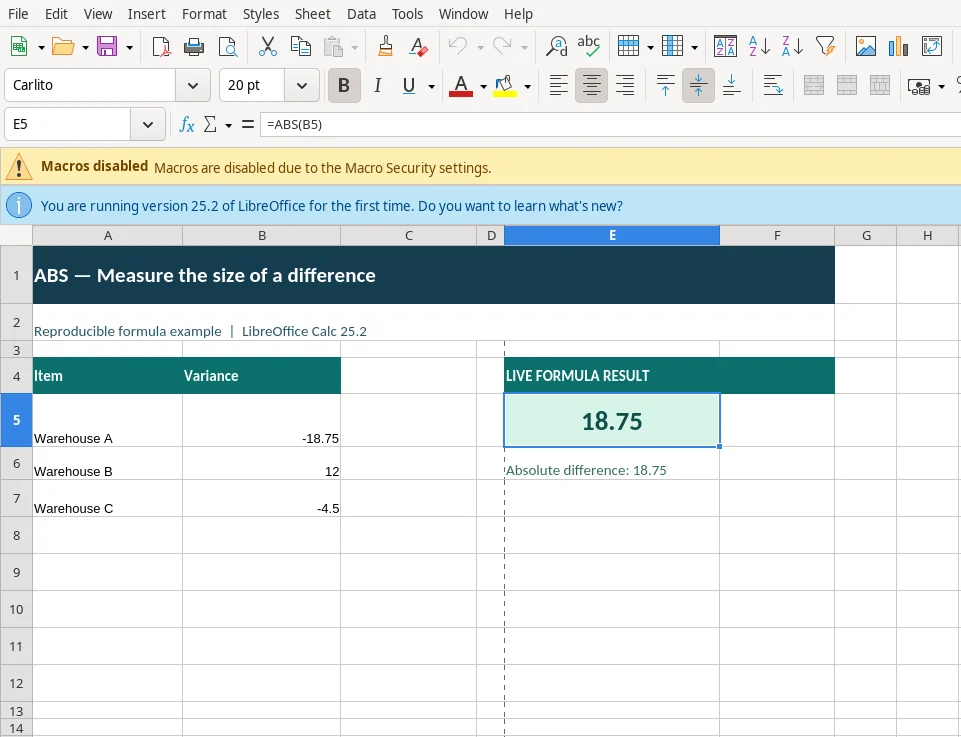Screen dimensions: 961x737
Task: Click the Open folder icon
Action: (63, 47)
